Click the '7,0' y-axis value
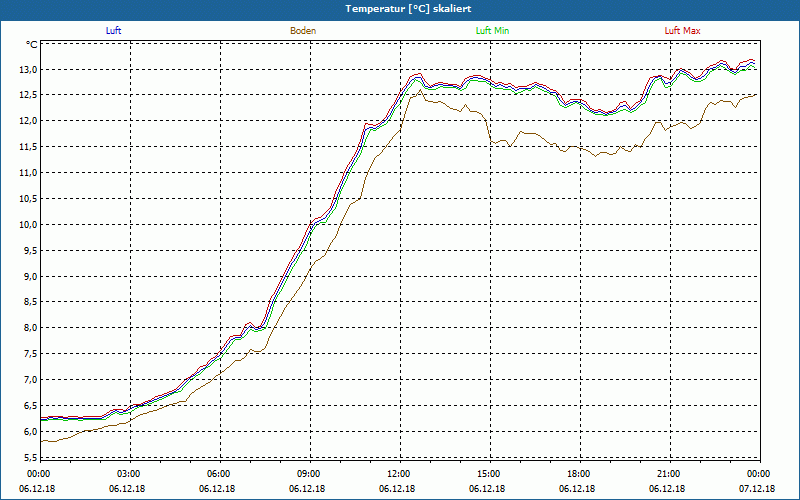The width and height of the screenshot is (800, 500). pyautogui.click(x=30, y=380)
